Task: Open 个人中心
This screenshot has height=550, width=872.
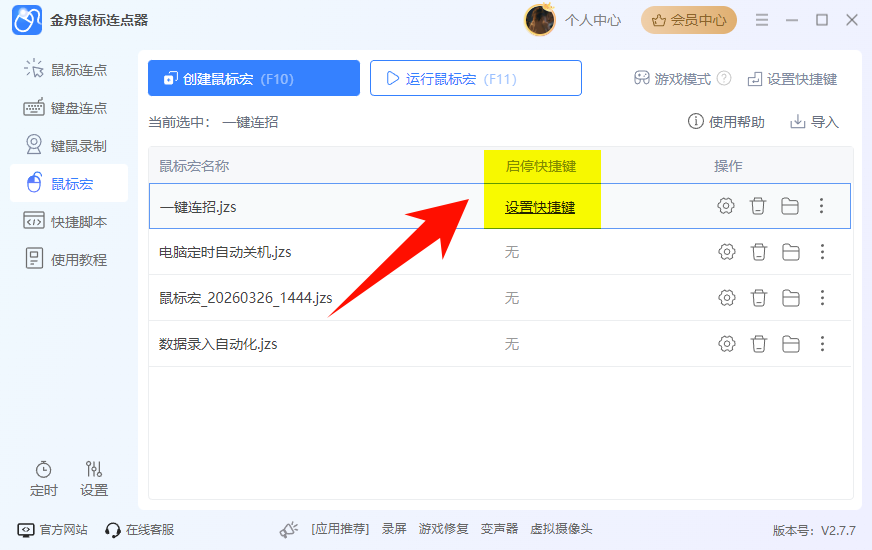Action: 593,21
